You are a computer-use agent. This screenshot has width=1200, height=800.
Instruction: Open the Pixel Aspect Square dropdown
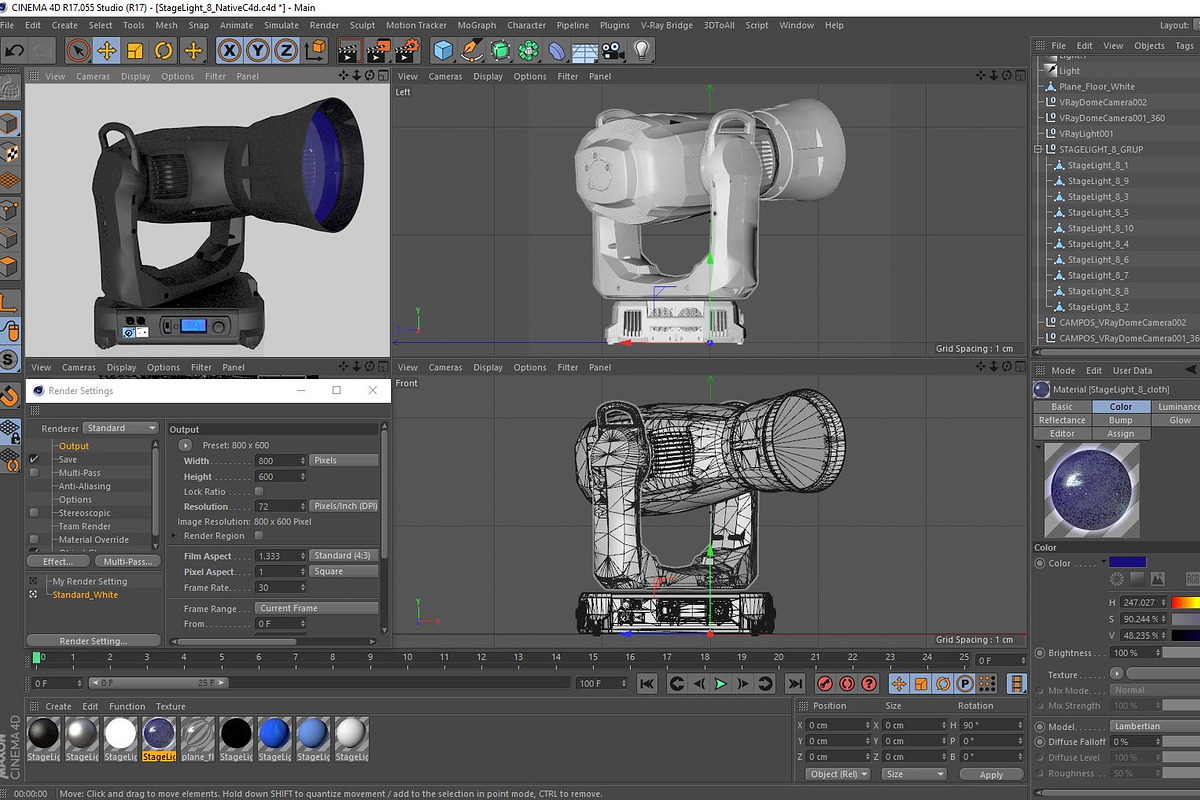pos(343,571)
